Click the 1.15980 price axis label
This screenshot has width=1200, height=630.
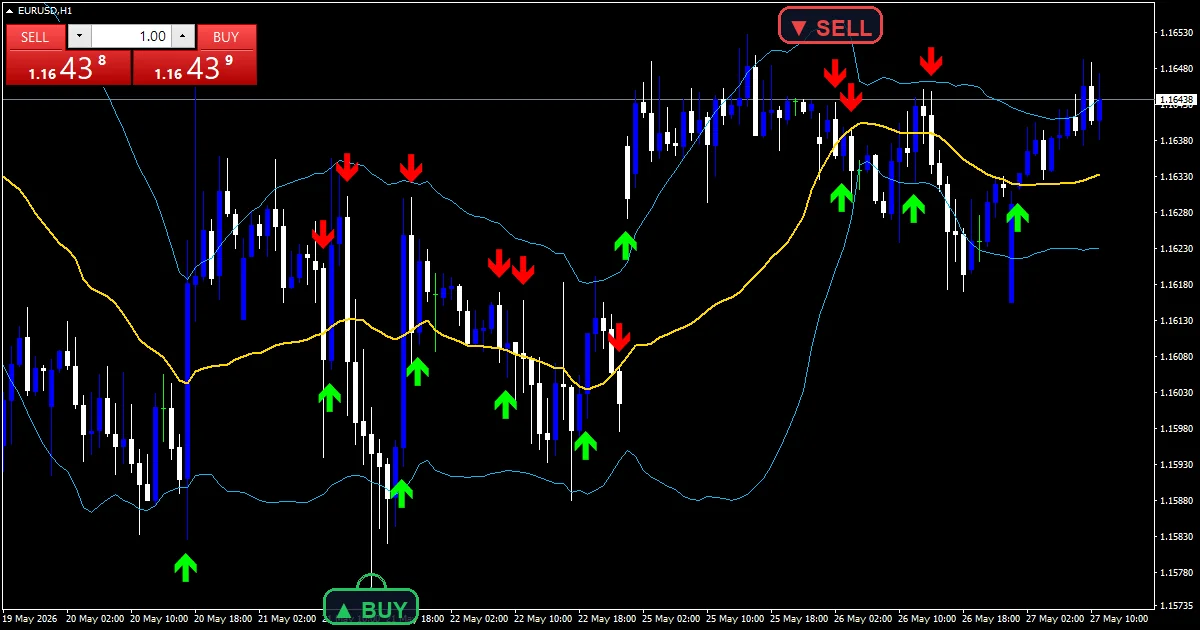coord(1176,429)
